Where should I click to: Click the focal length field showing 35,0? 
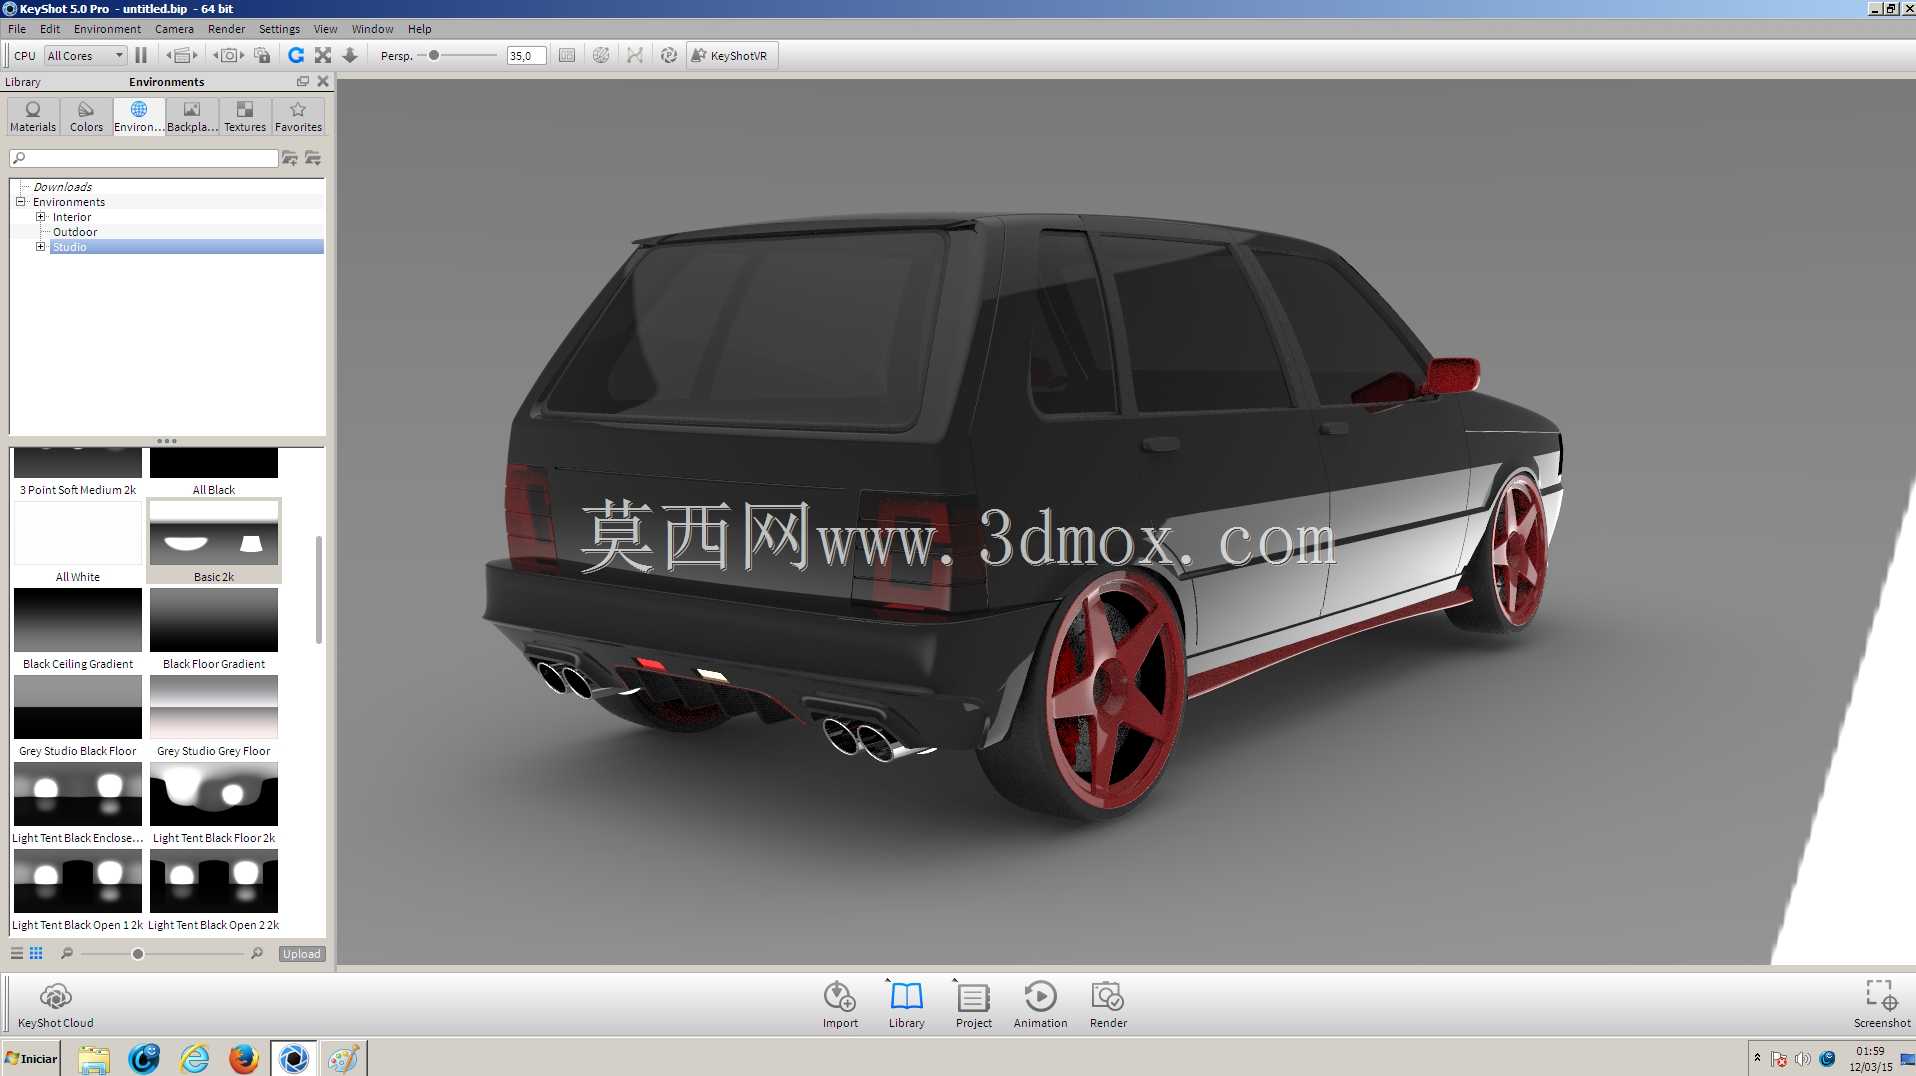(526, 56)
